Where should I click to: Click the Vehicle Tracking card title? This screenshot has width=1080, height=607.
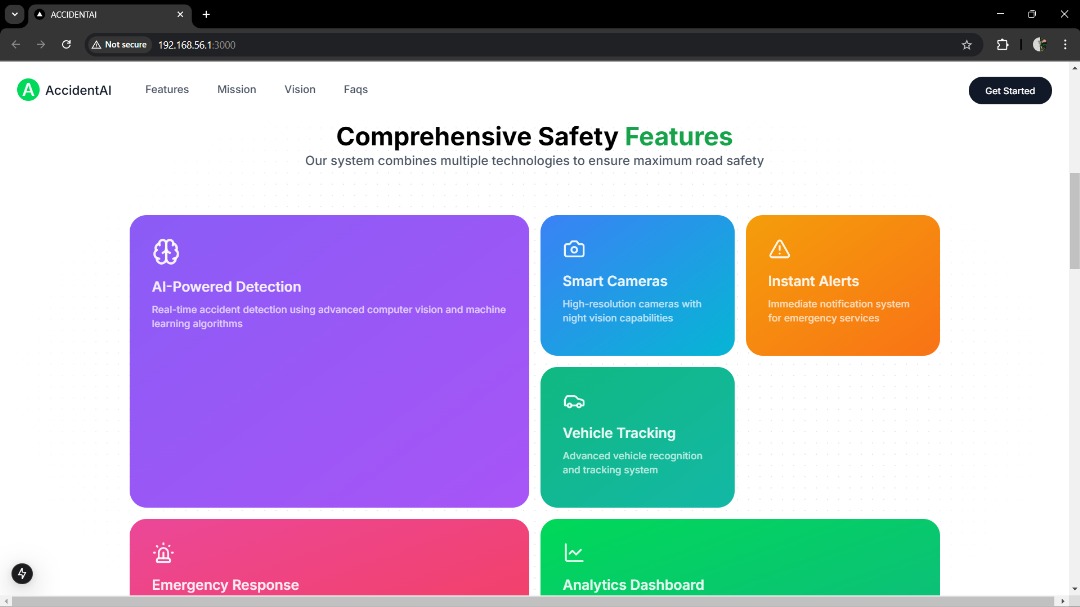619,433
